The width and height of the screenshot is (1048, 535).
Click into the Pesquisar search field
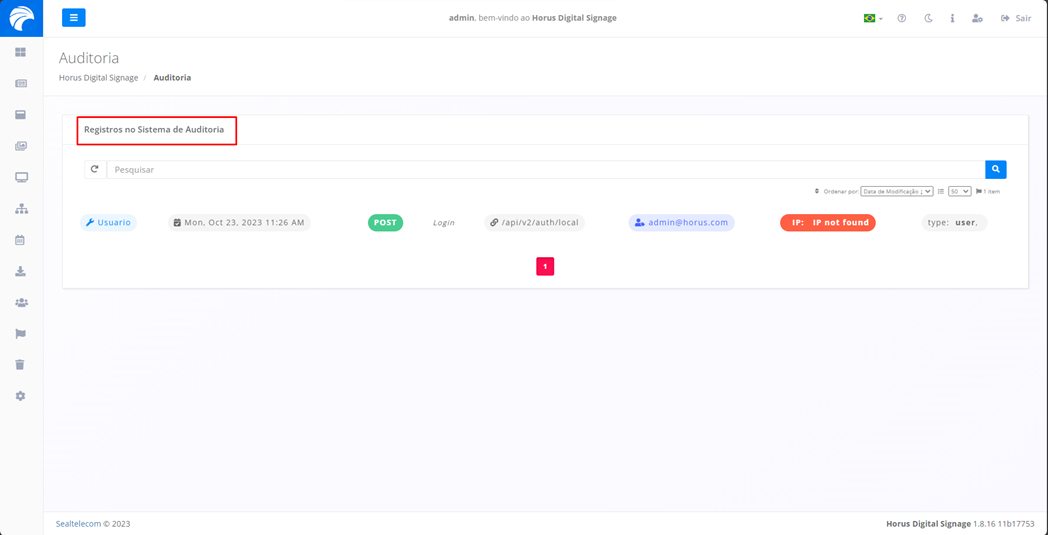545,170
